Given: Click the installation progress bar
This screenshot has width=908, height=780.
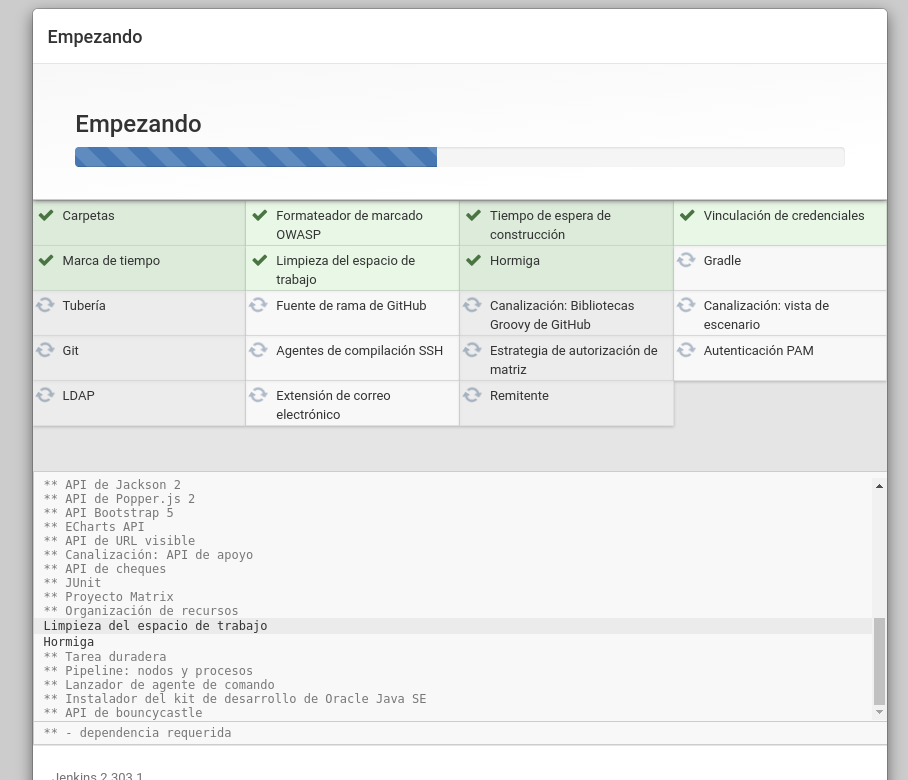Looking at the screenshot, I should (x=459, y=157).
